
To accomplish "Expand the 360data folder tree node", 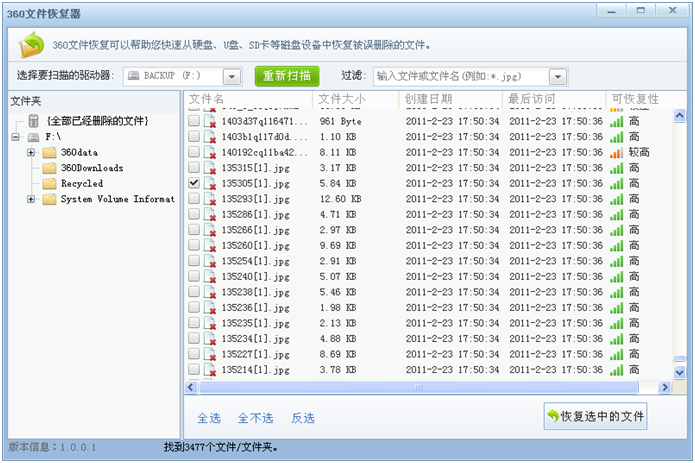I will click(31, 153).
